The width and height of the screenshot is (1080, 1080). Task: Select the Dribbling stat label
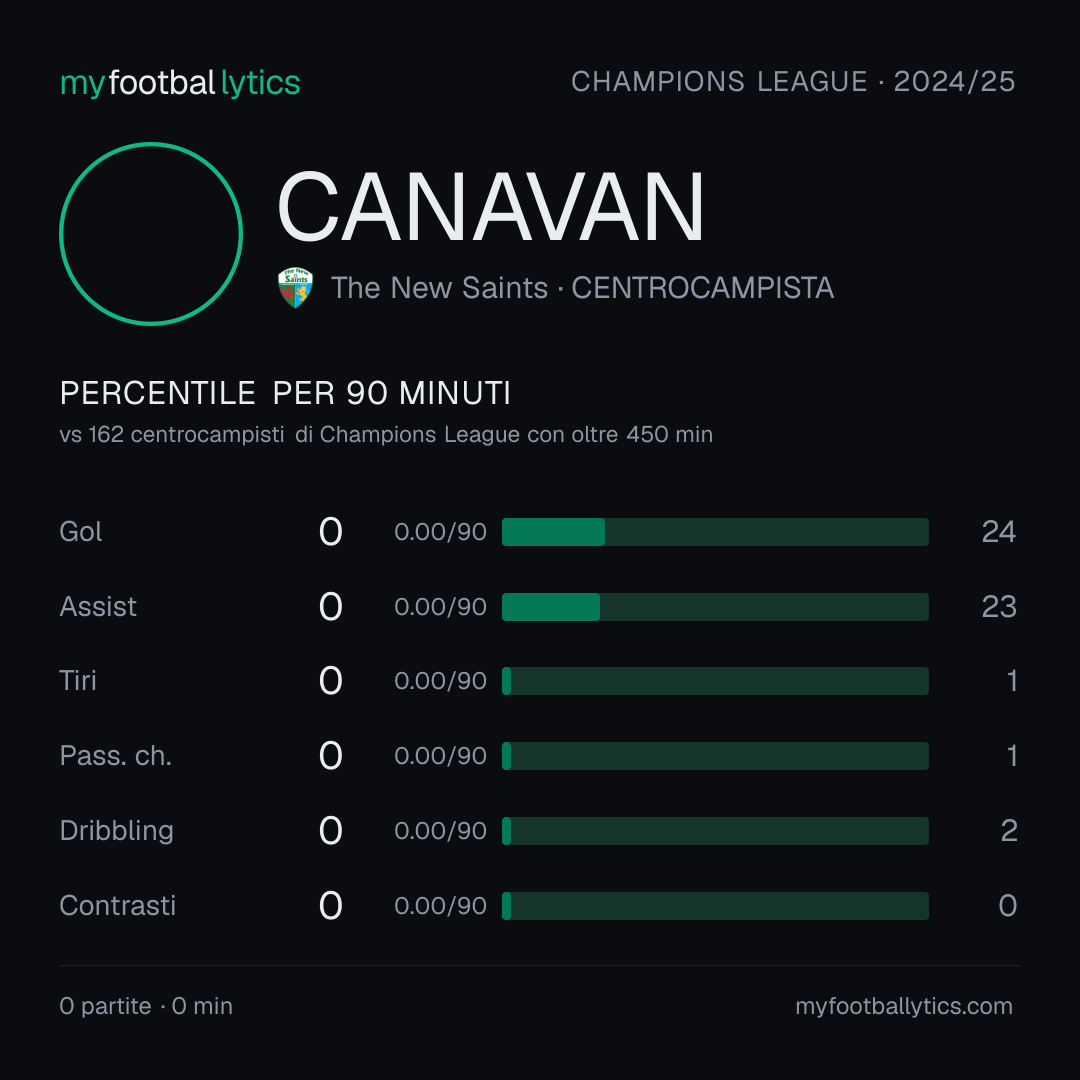point(116,831)
